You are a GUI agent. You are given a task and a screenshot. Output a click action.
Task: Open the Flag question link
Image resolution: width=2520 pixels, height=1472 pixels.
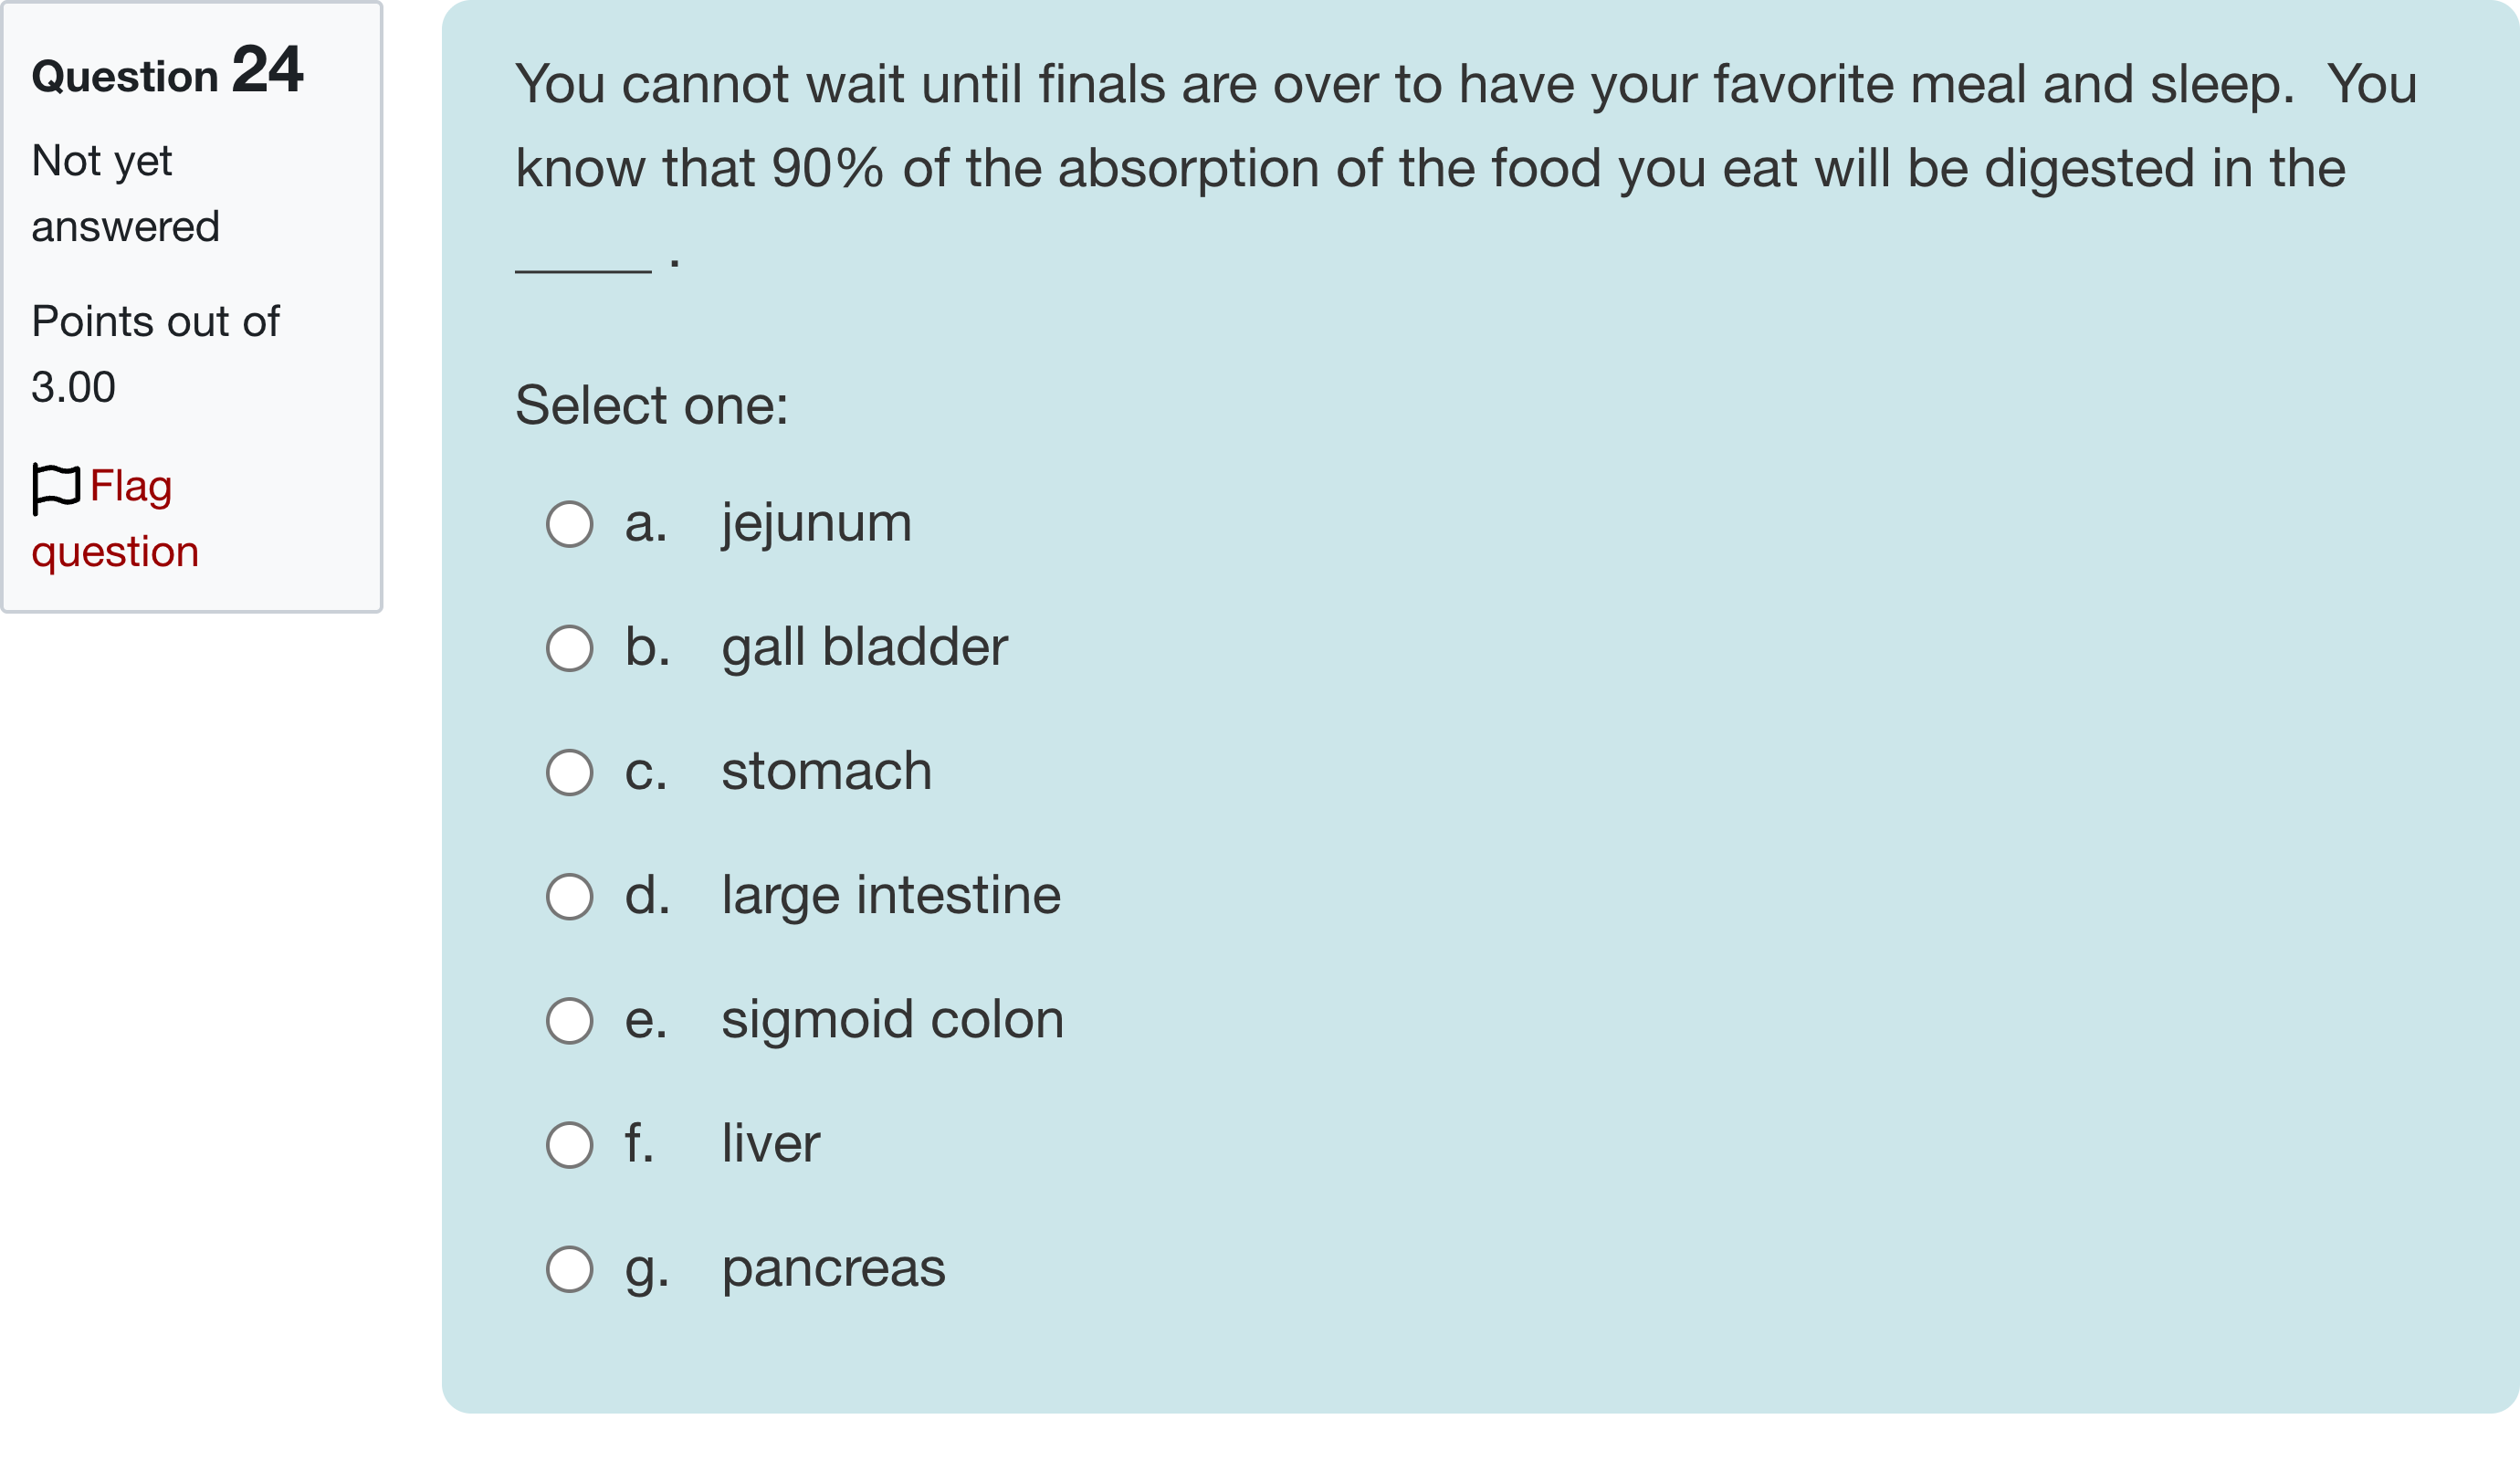[130, 488]
